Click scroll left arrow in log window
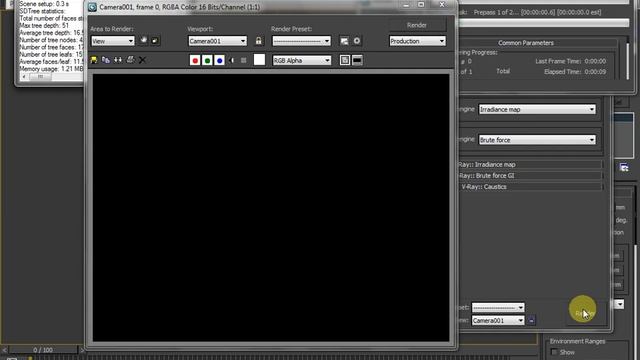The height and width of the screenshot is (360, 640). 24,77
